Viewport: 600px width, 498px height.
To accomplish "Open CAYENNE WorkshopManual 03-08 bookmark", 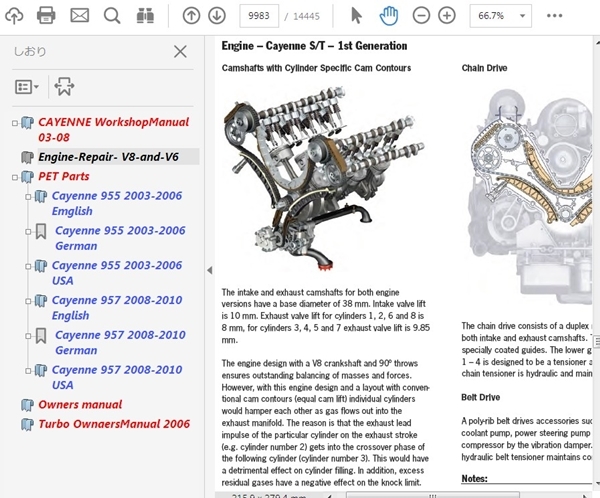I will coord(114,130).
